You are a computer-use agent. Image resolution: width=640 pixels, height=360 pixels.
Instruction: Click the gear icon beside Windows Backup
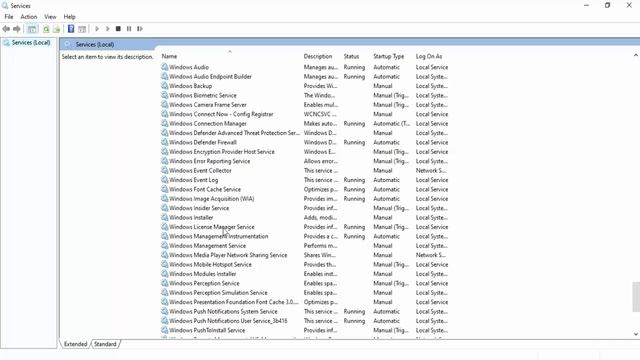pos(164,86)
